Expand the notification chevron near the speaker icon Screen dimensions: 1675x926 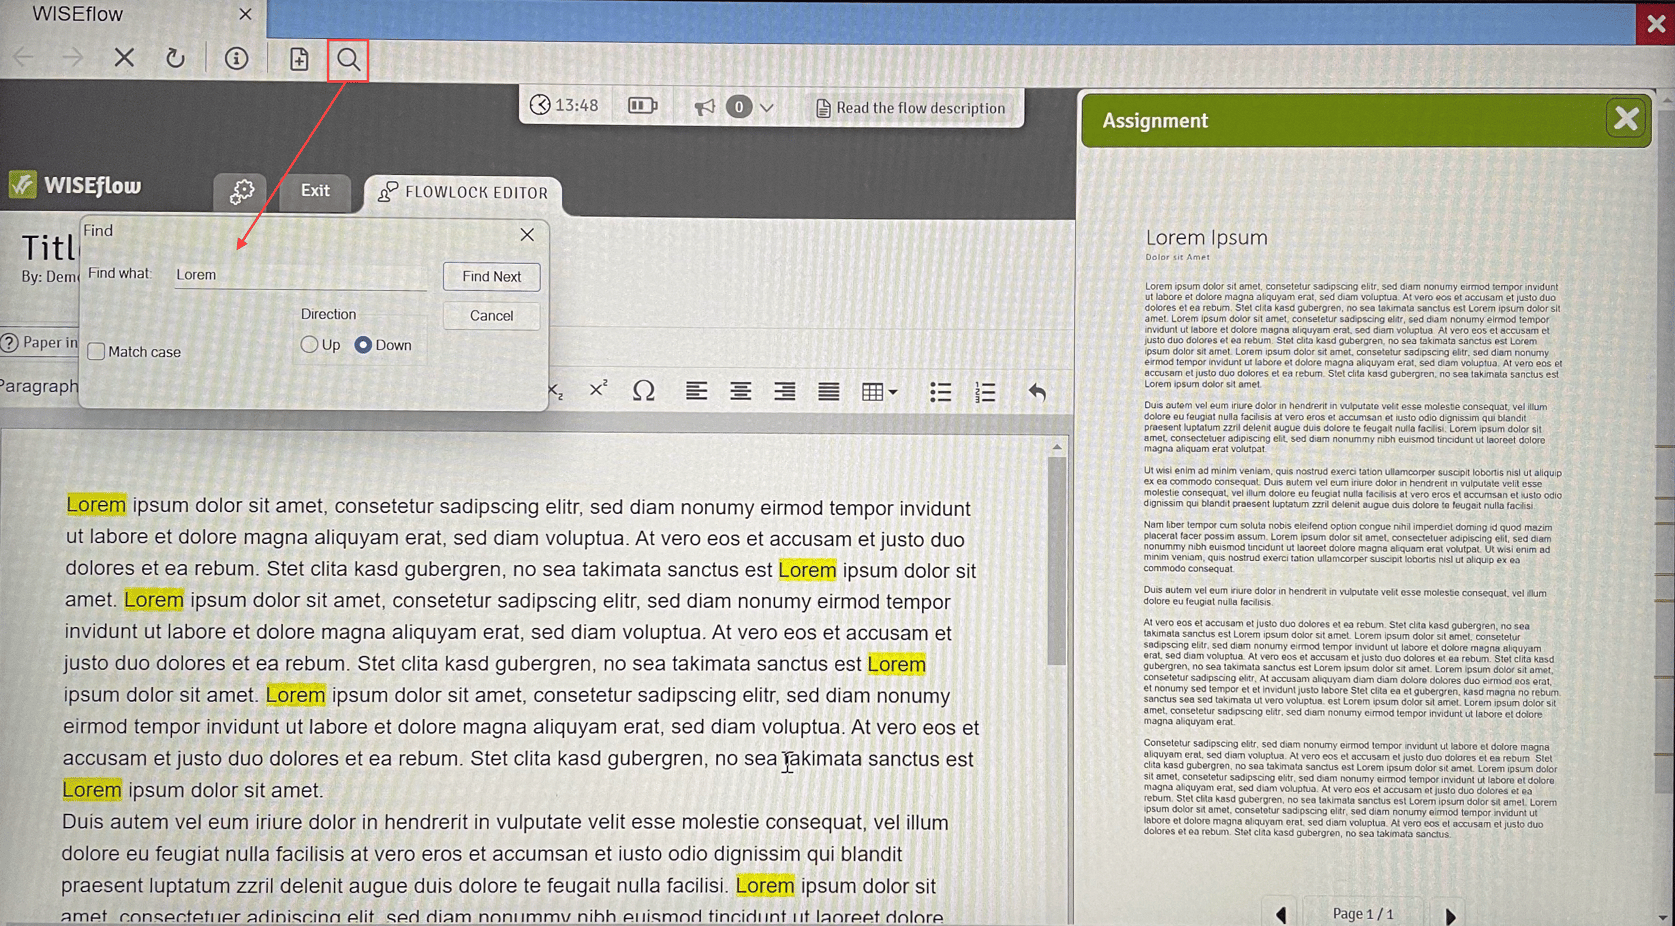pos(768,106)
